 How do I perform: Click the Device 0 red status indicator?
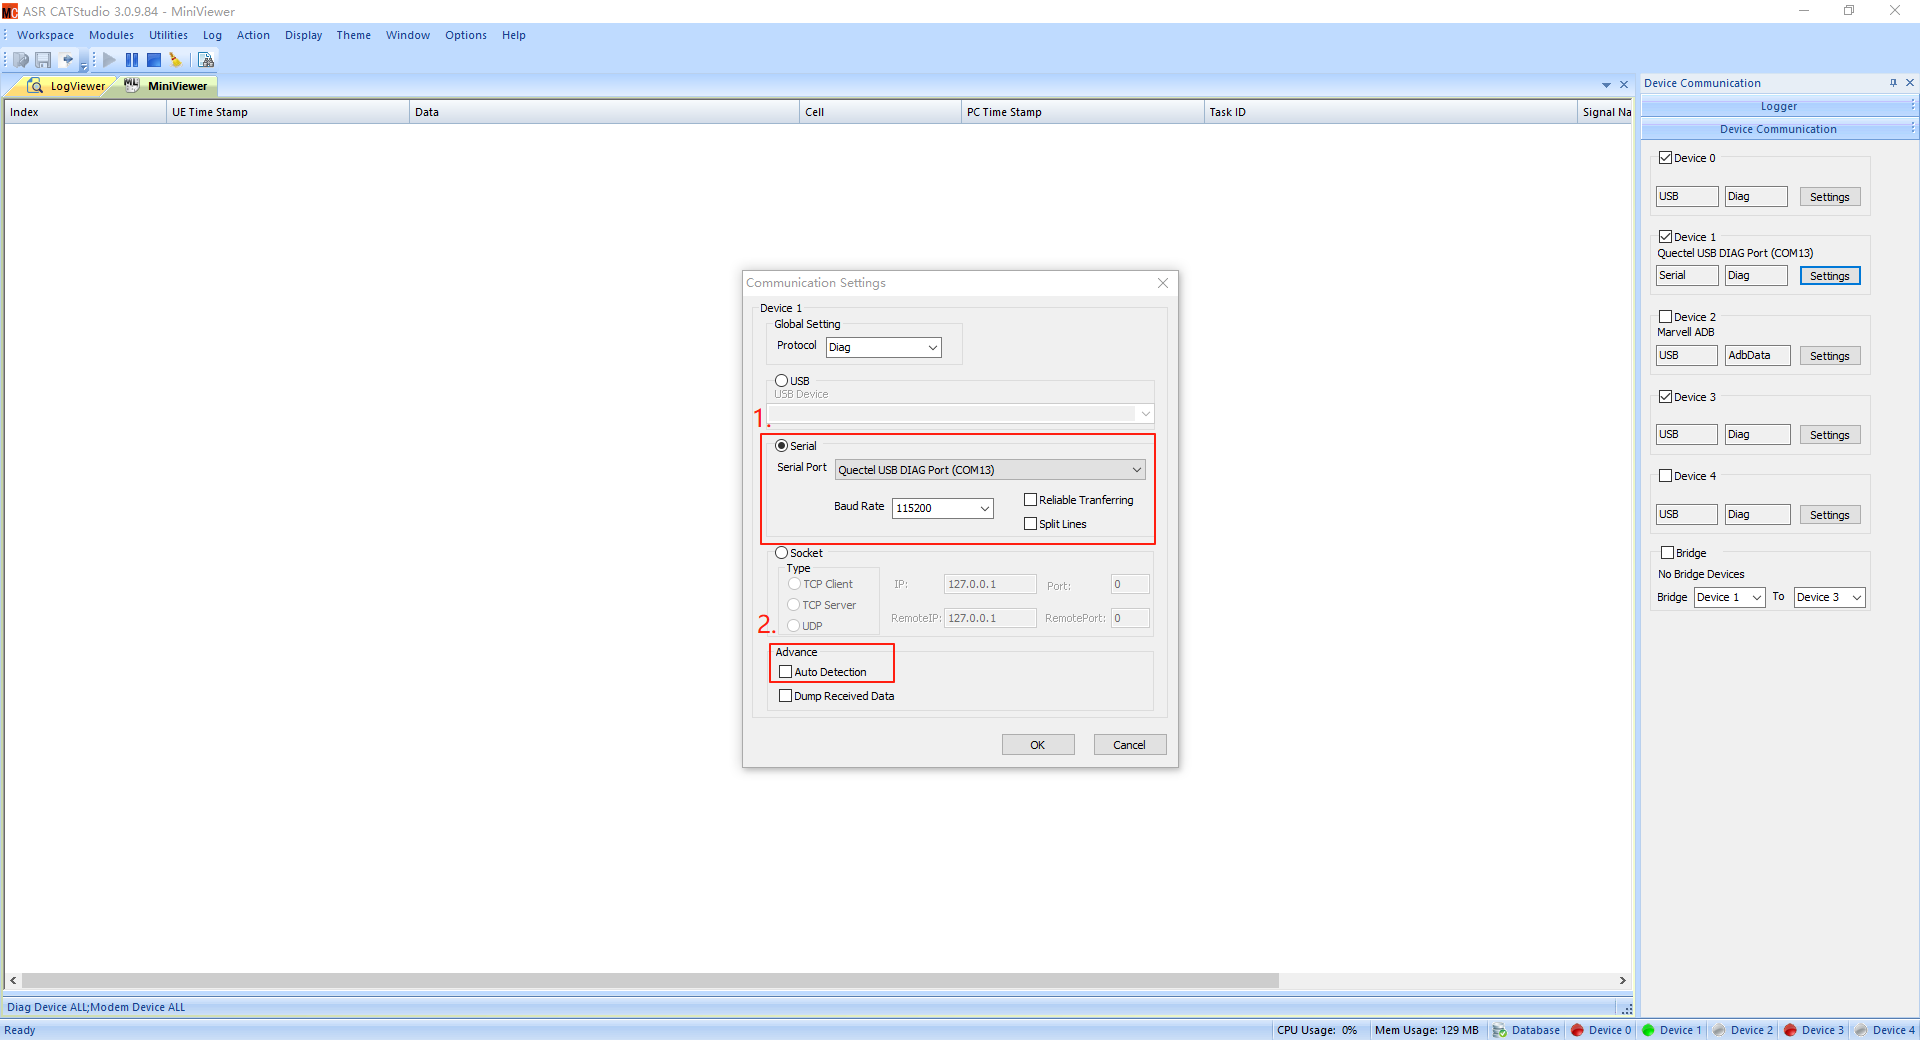coord(1577,1030)
